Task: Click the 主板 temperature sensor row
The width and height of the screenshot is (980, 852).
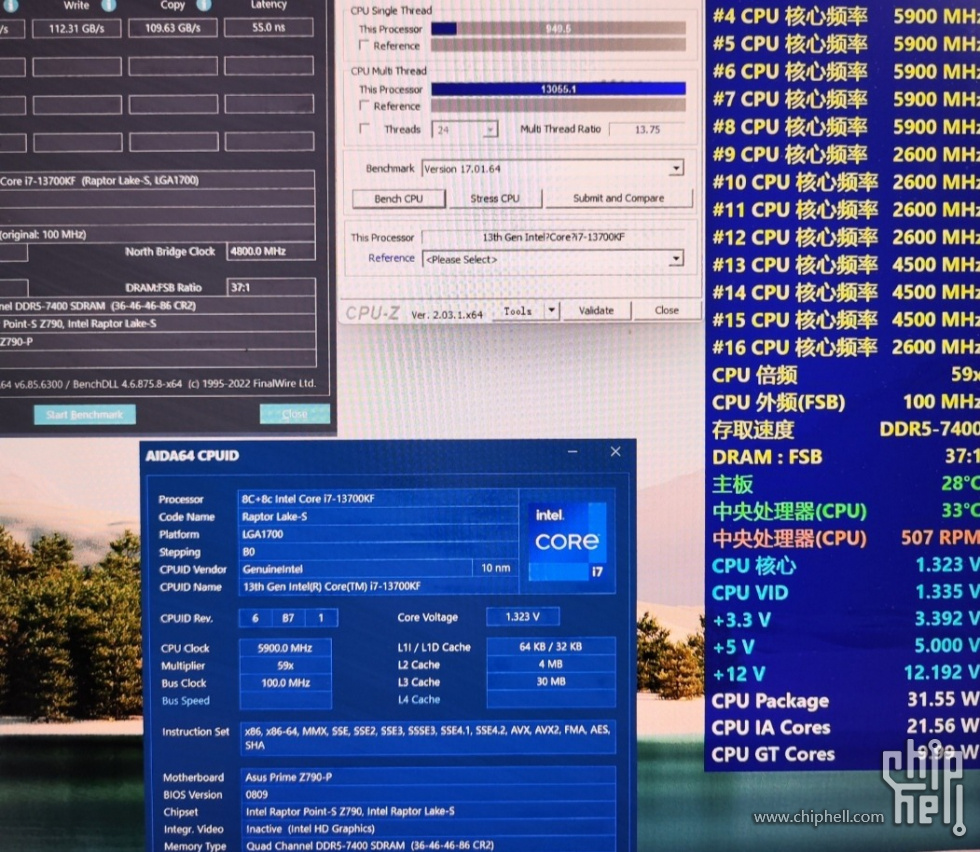Action: click(846, 484)
